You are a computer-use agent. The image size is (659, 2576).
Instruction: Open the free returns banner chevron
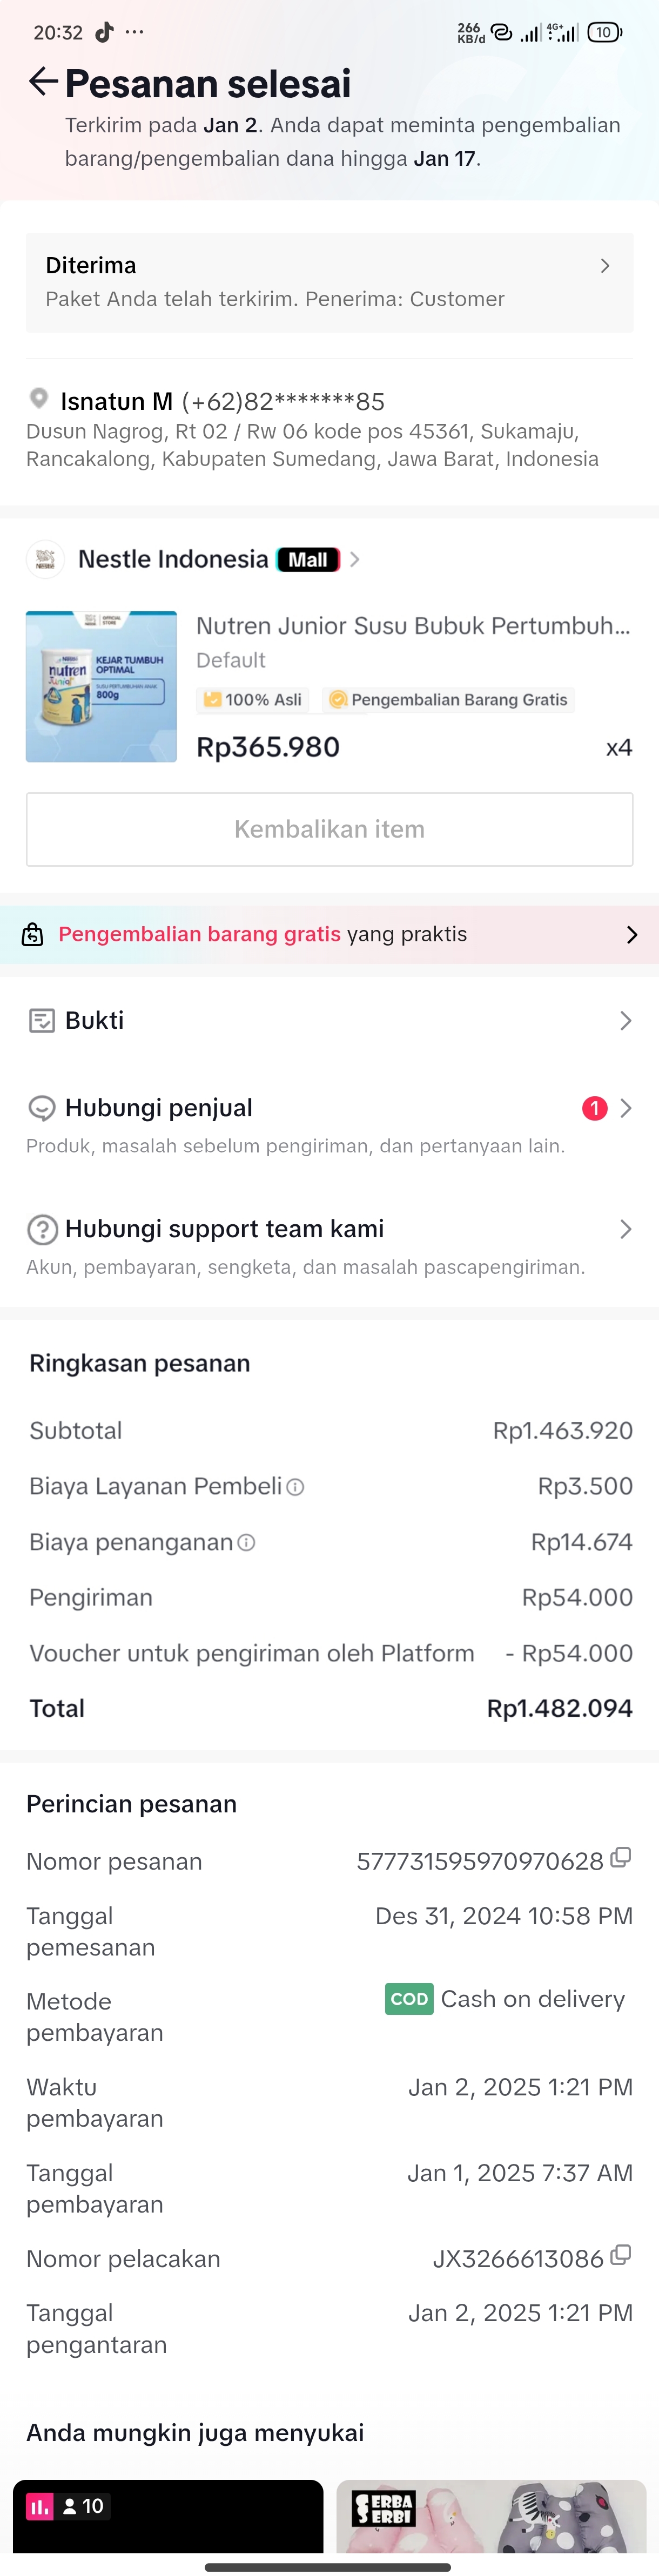tap(631, 935)
